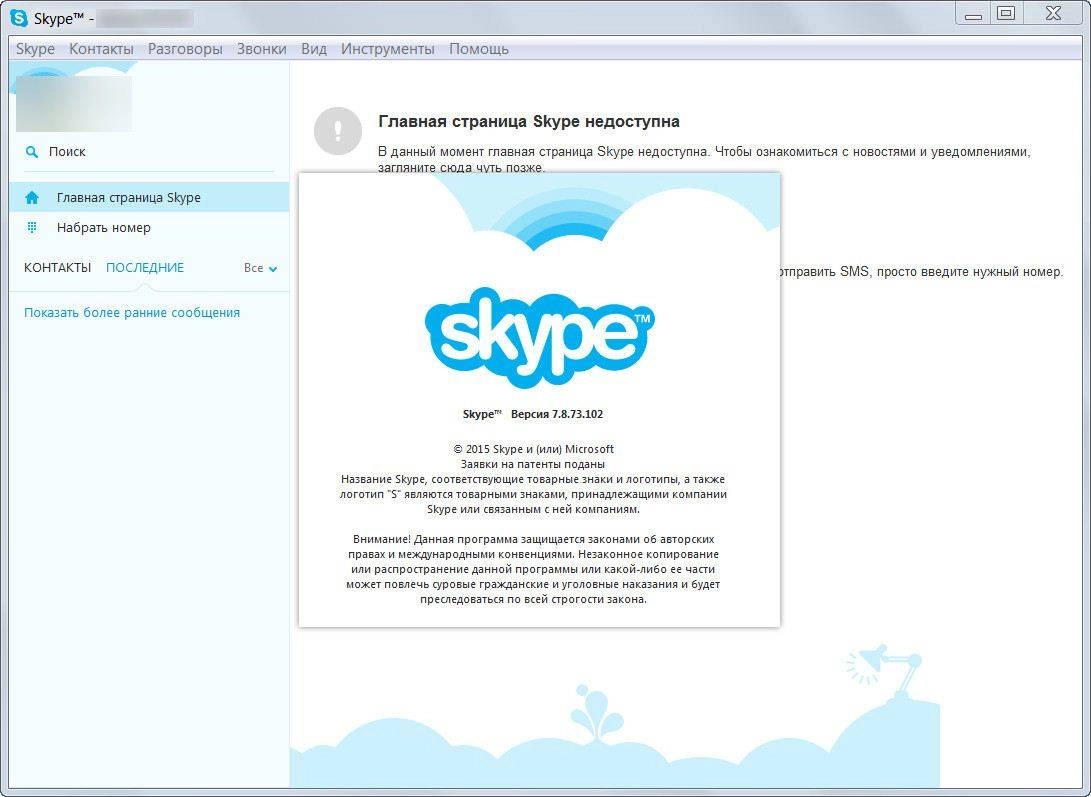Expand the Все filter dropdown
The width and height of the screenshot is (1091, 797).
pos(260,268)
